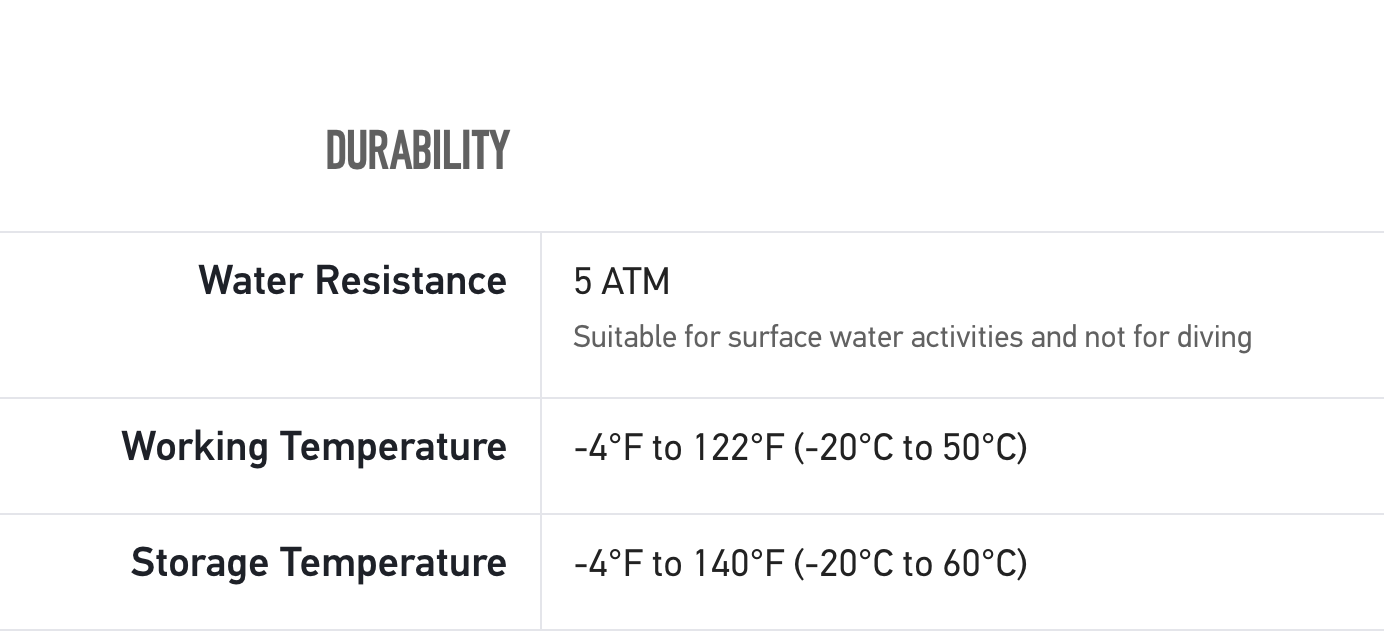
Task: Click the 5 ATM value
Action: coord(621,282)
